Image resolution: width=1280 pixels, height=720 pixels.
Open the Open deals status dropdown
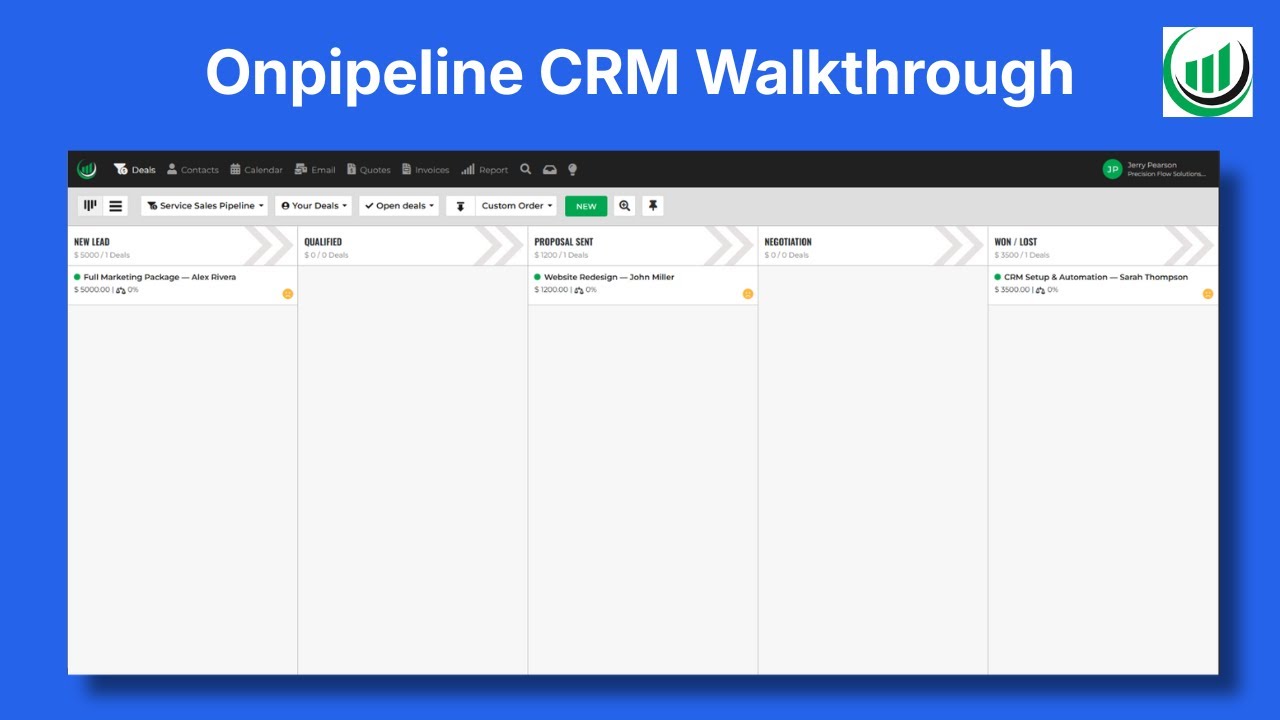point(399,206)
